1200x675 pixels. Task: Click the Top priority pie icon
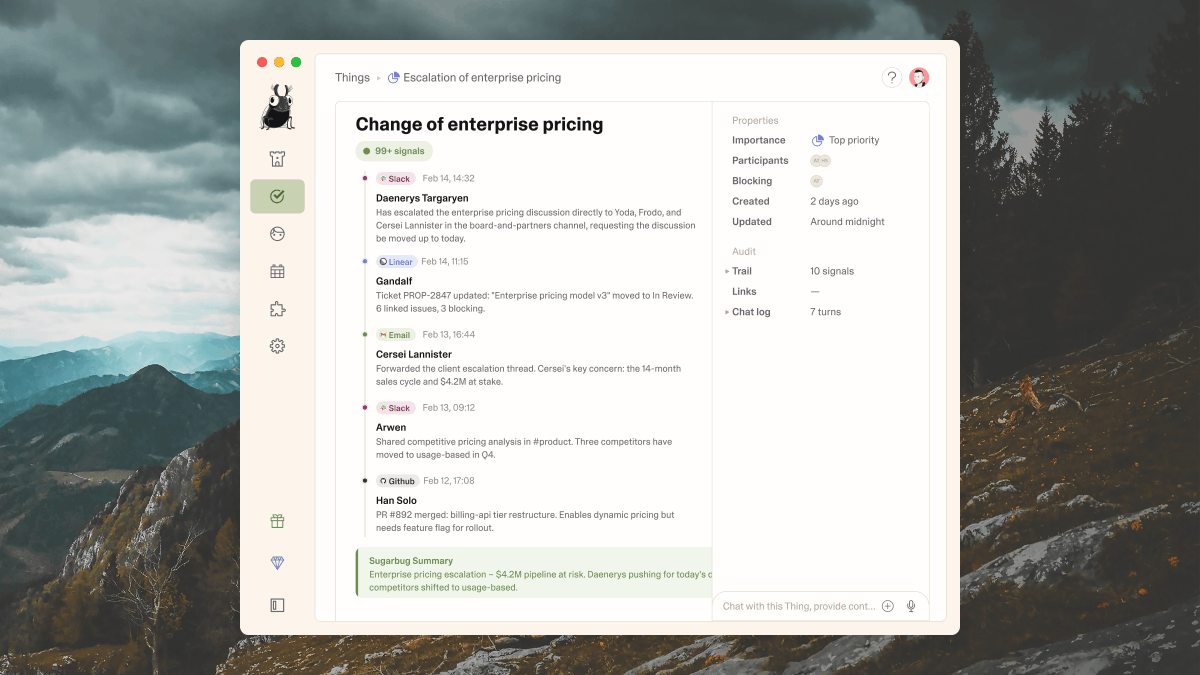tap(817, 141)
